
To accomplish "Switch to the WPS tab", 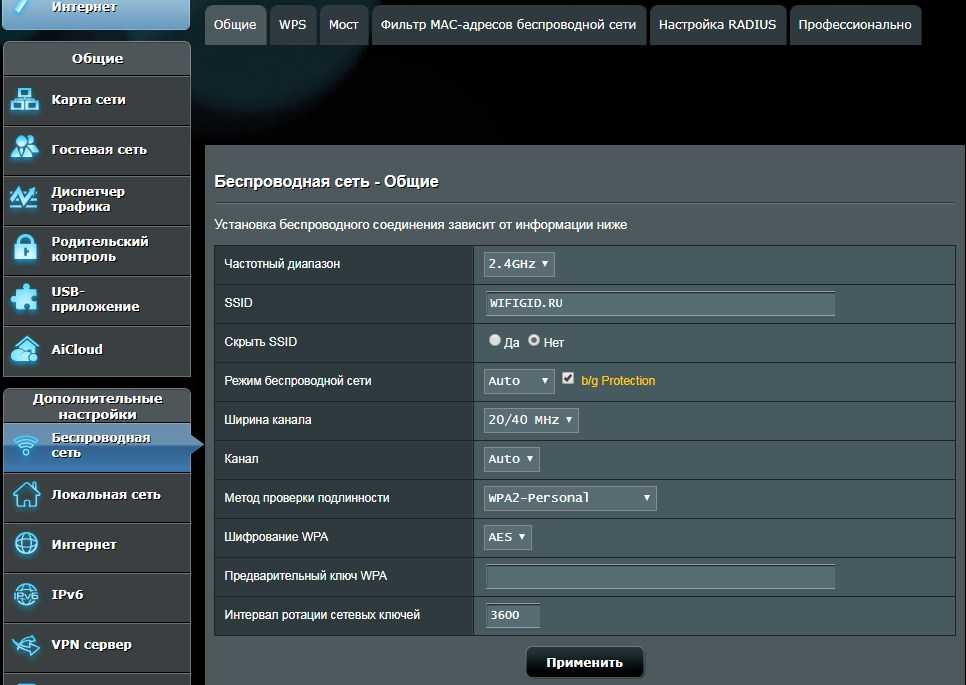I will coord(292,25).
